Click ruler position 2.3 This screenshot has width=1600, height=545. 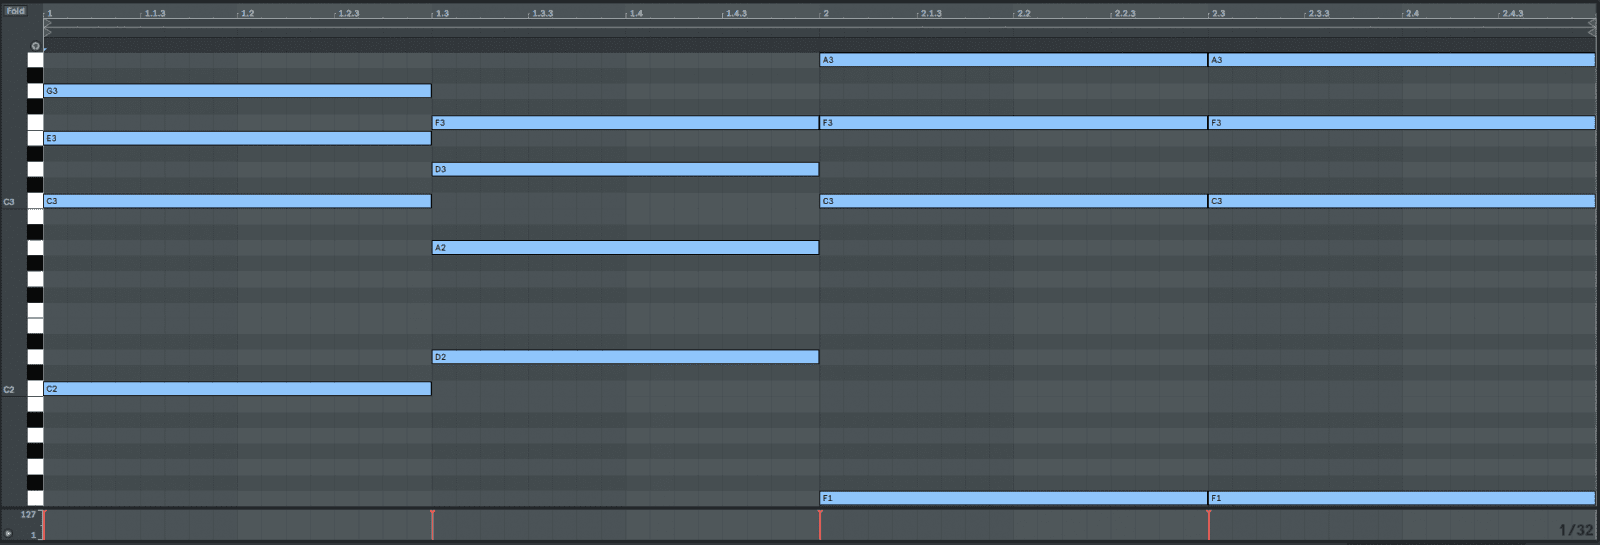tap(1218, 13)
